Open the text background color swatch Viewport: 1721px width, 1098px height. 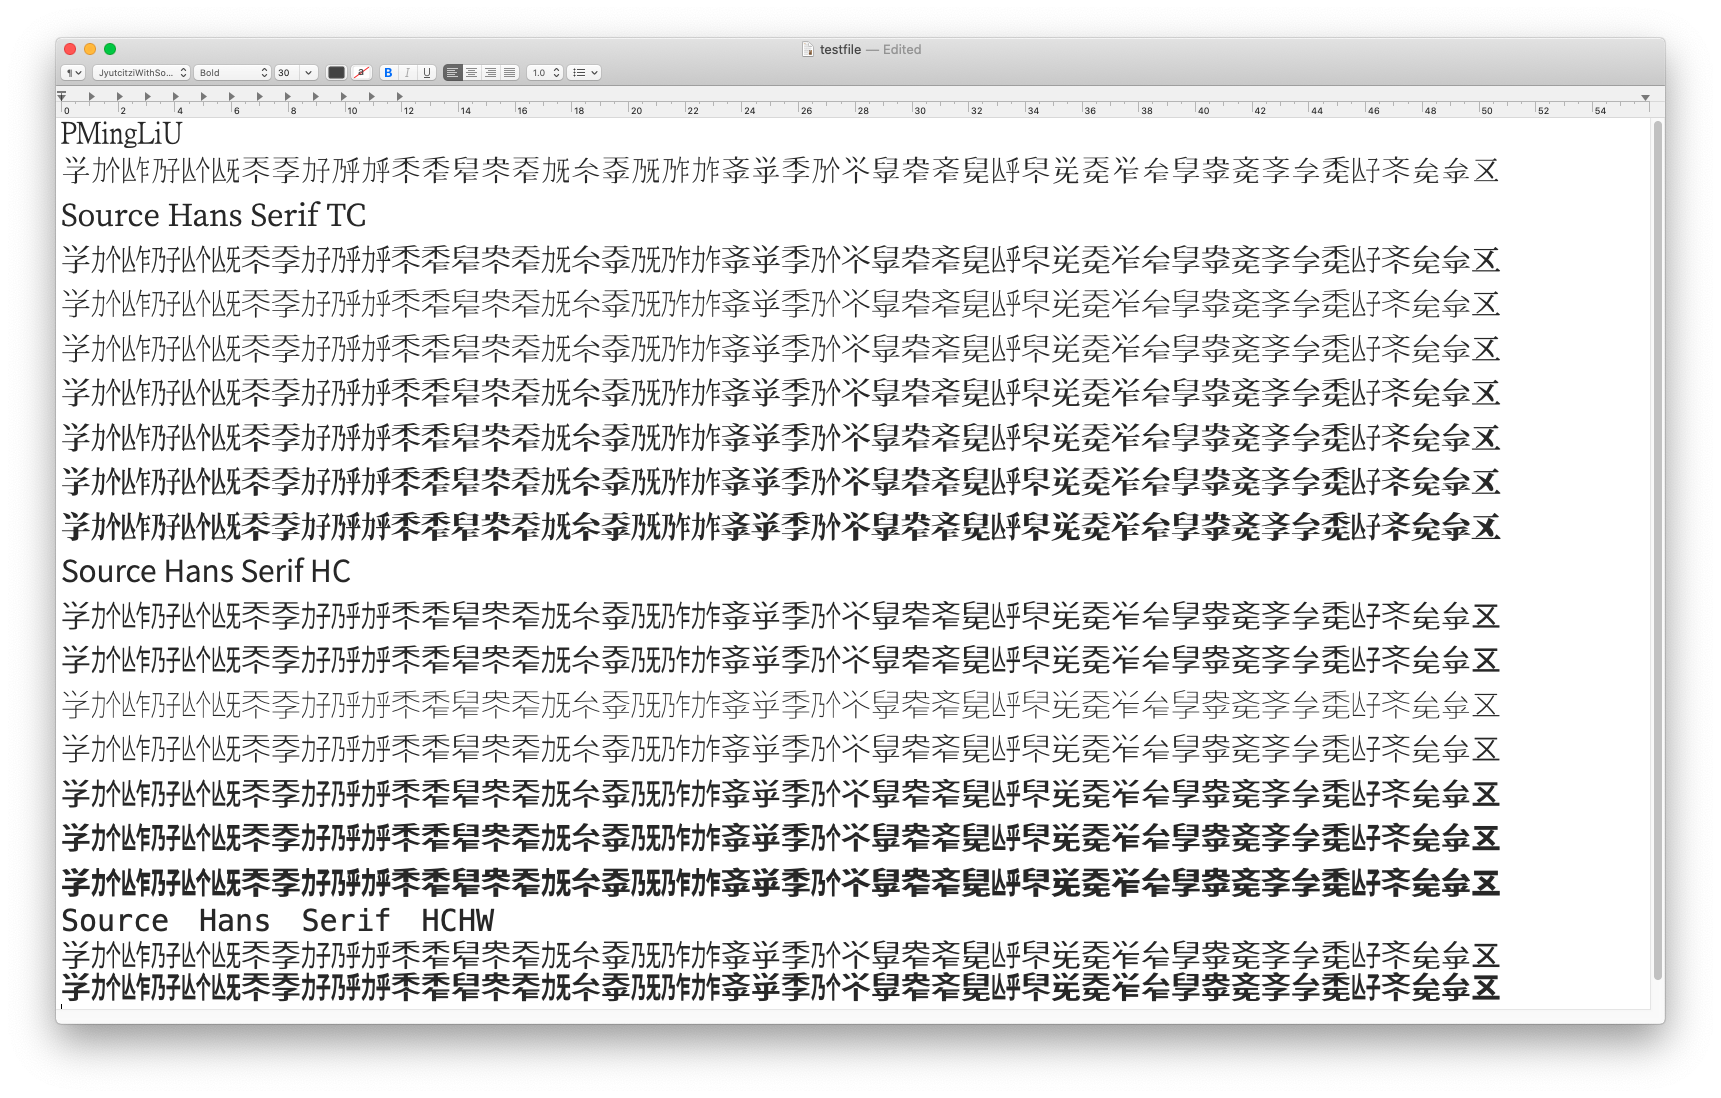tap(362, 73)
